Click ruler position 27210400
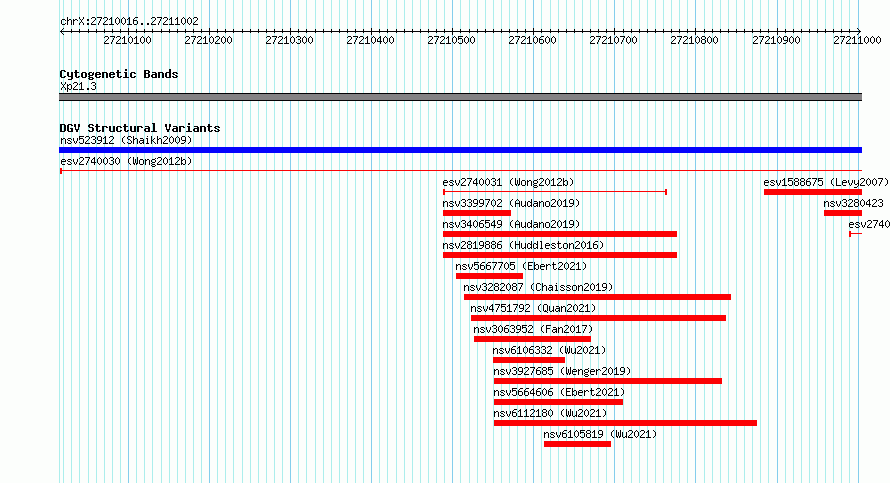The image size is (890, 483). (371, 40)
